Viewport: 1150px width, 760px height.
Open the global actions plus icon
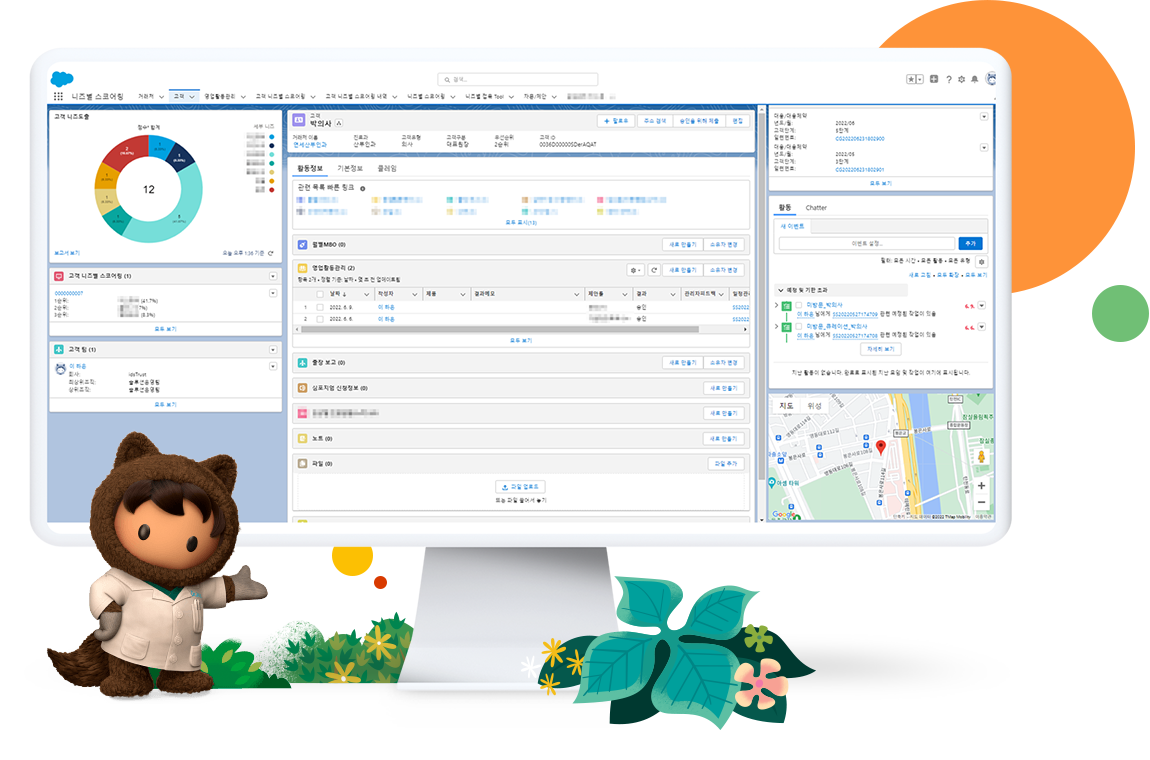[x=934, y=79]
